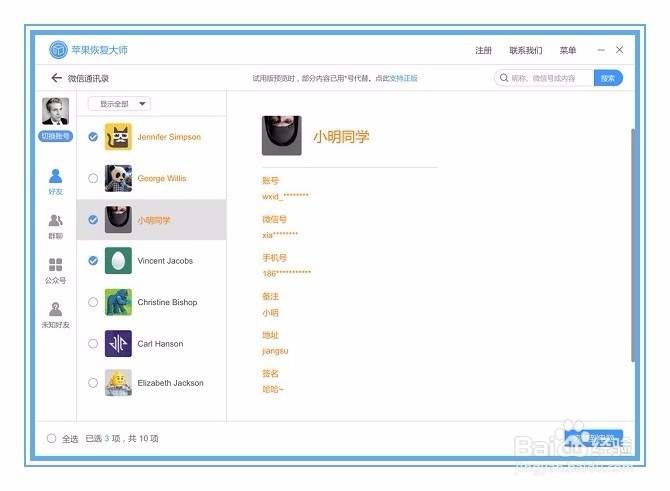Viewport: 670px width, 491px height.
Task: Select Vincent Jacobs name in contact list
Action: click(165, 261)
